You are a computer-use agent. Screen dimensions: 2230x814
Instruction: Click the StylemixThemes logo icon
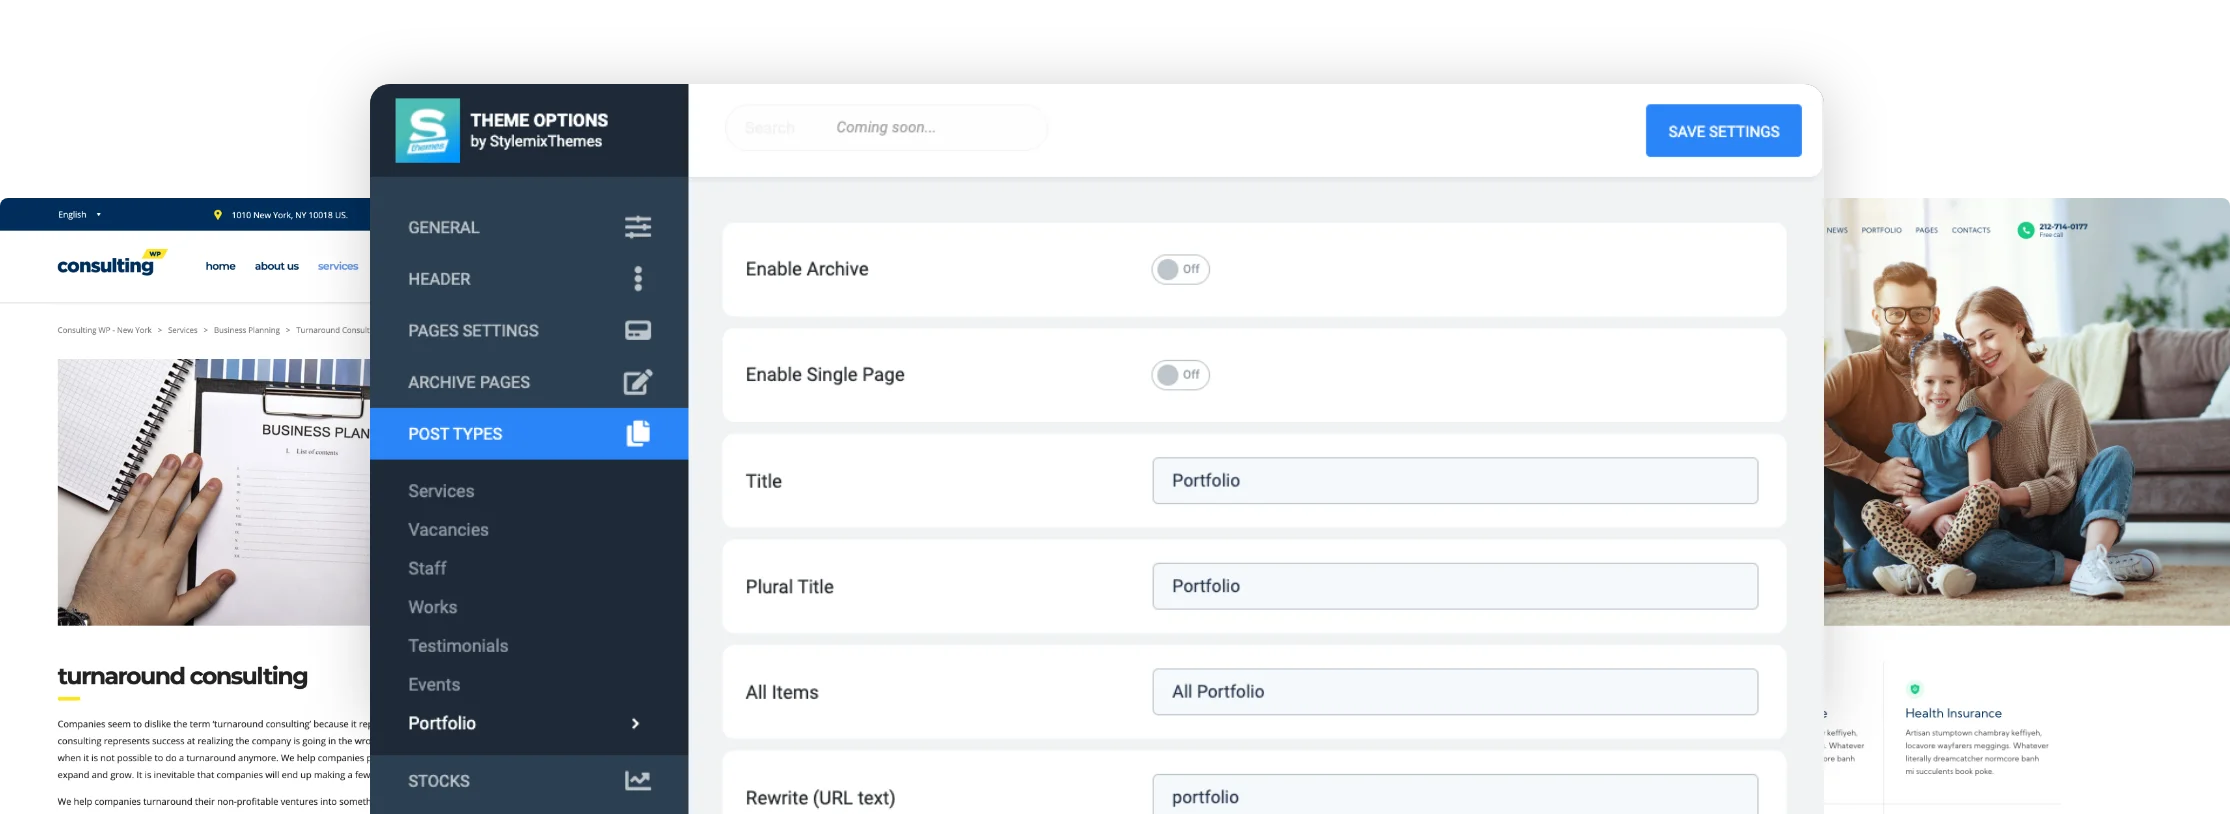pos(427,130)
